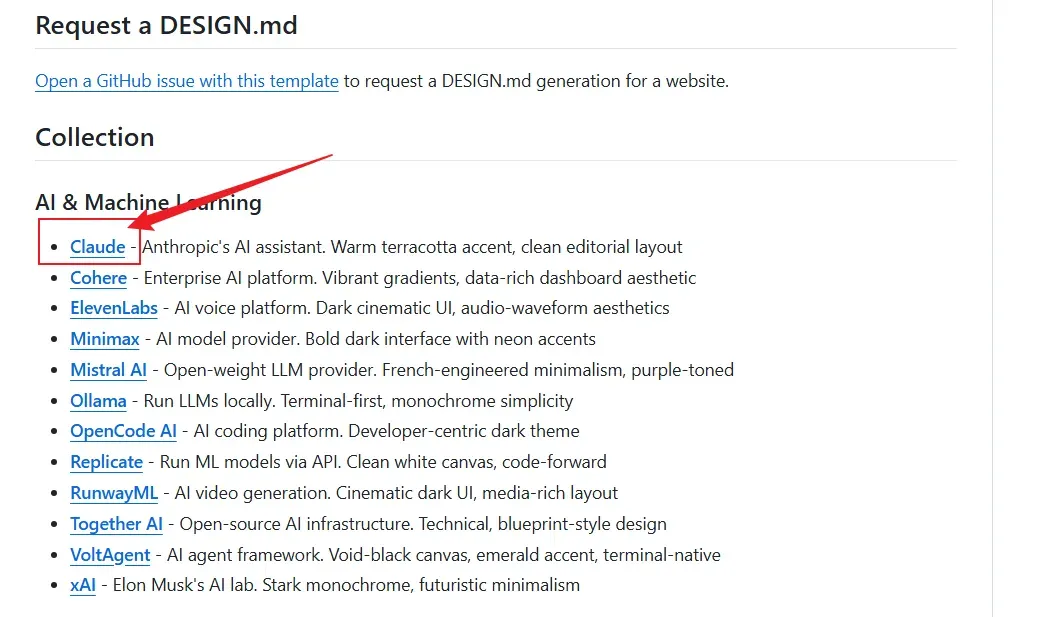1062x617 pixels.
Task: Open the GitHub issue template link
Action: coord(186,81)
